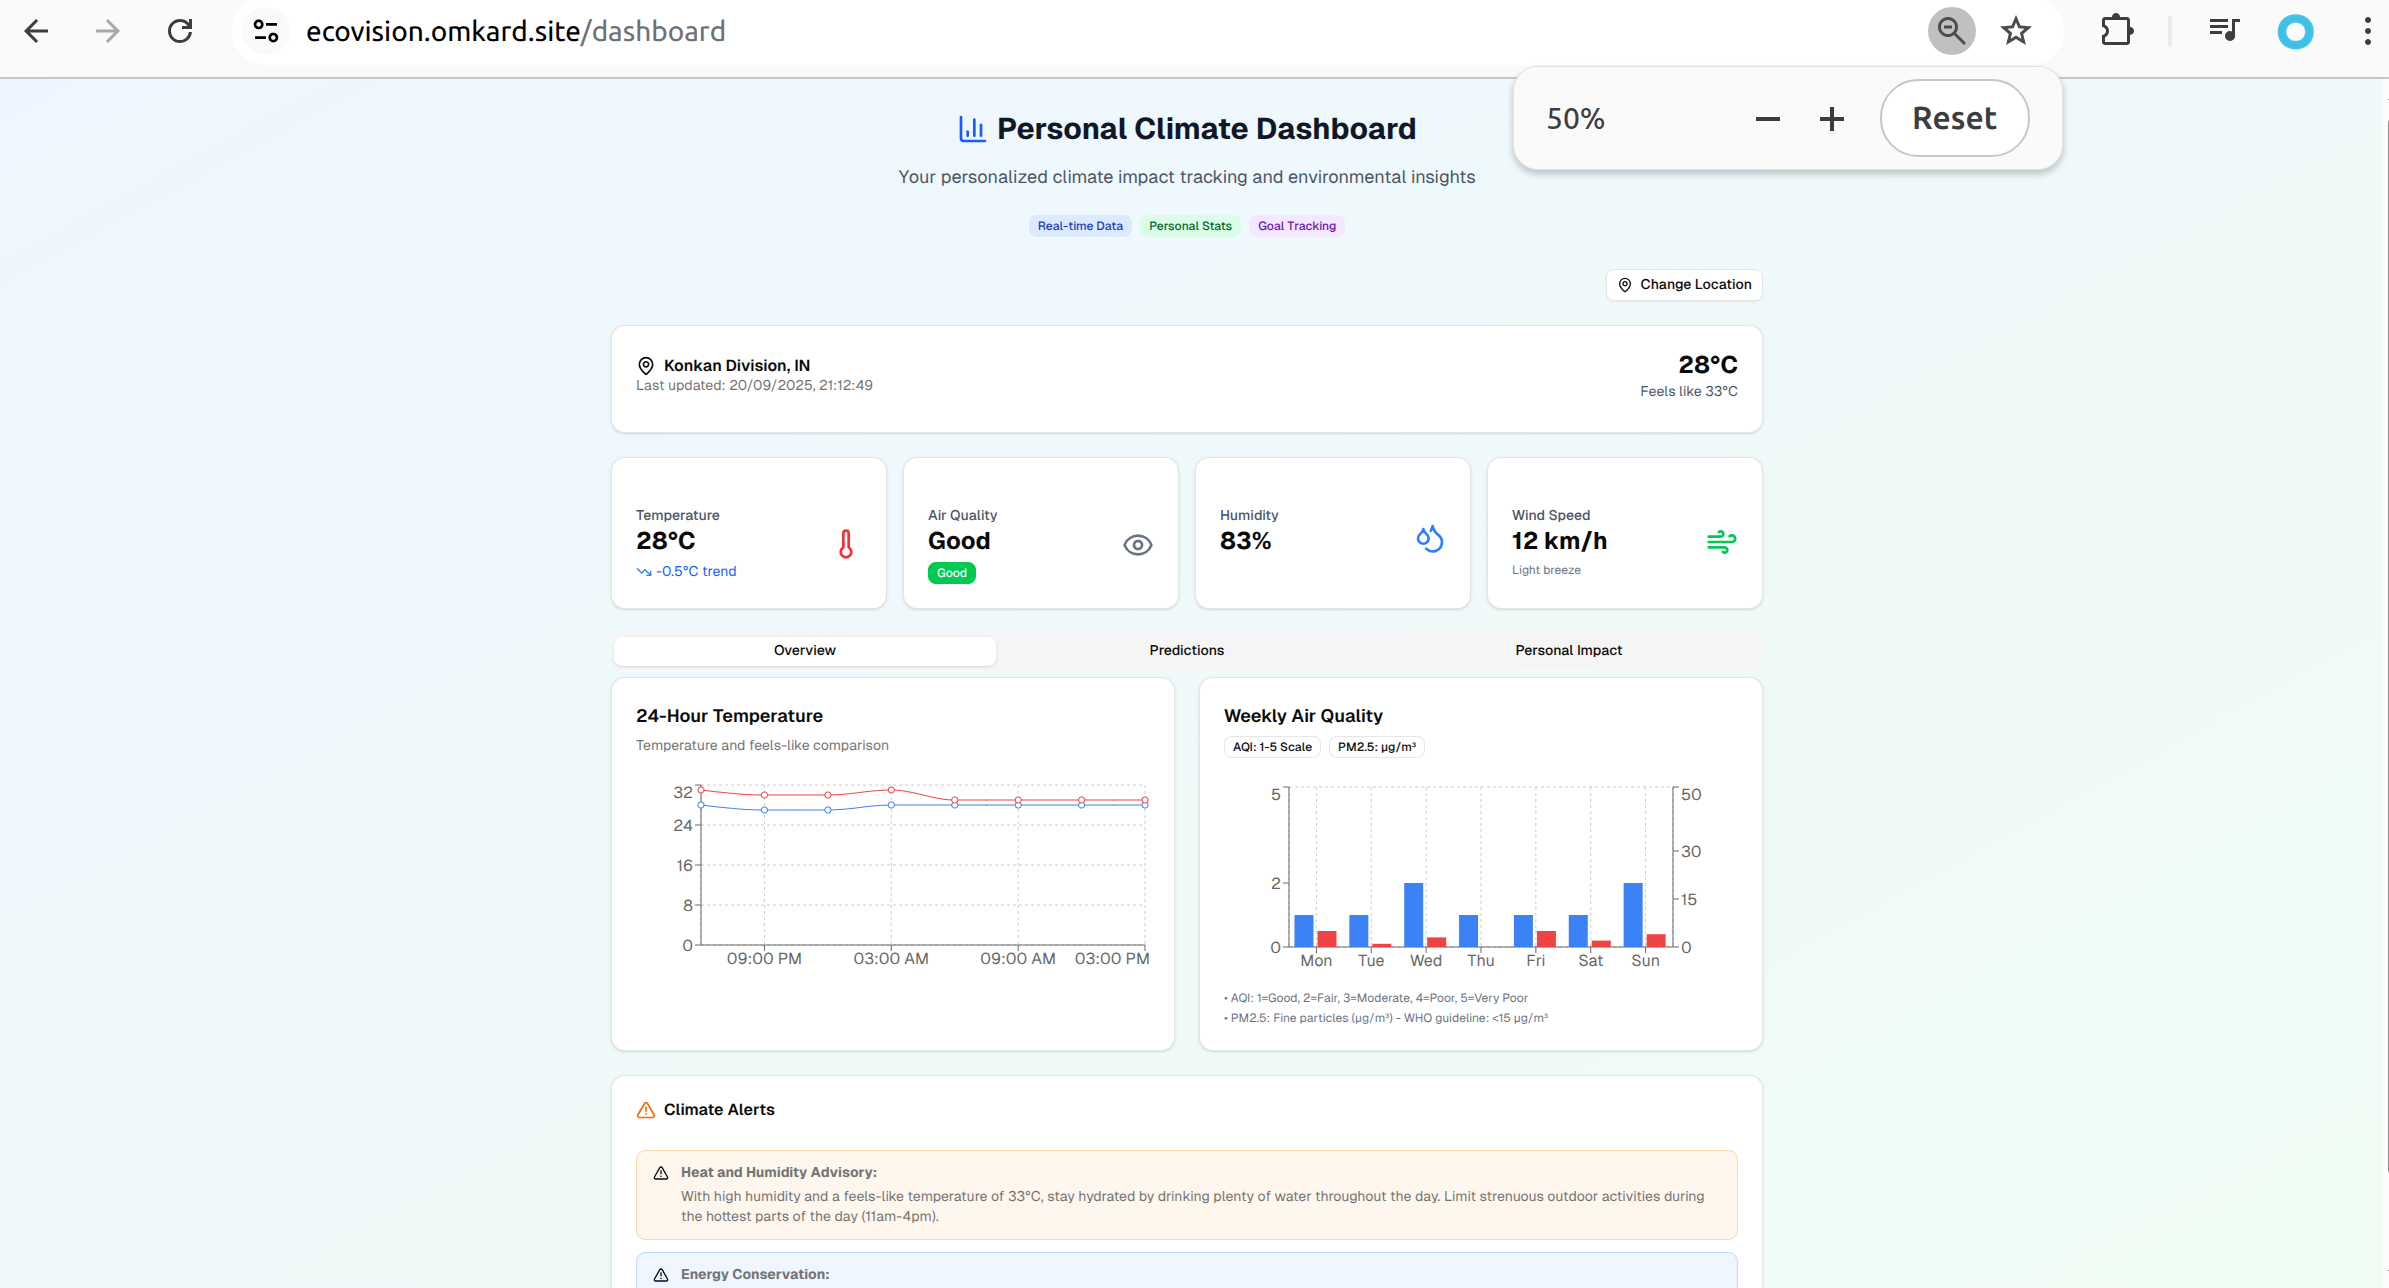Screen dimensions: 2389x1288
Task: Select the Overview tab
Action: pos(804,650)
